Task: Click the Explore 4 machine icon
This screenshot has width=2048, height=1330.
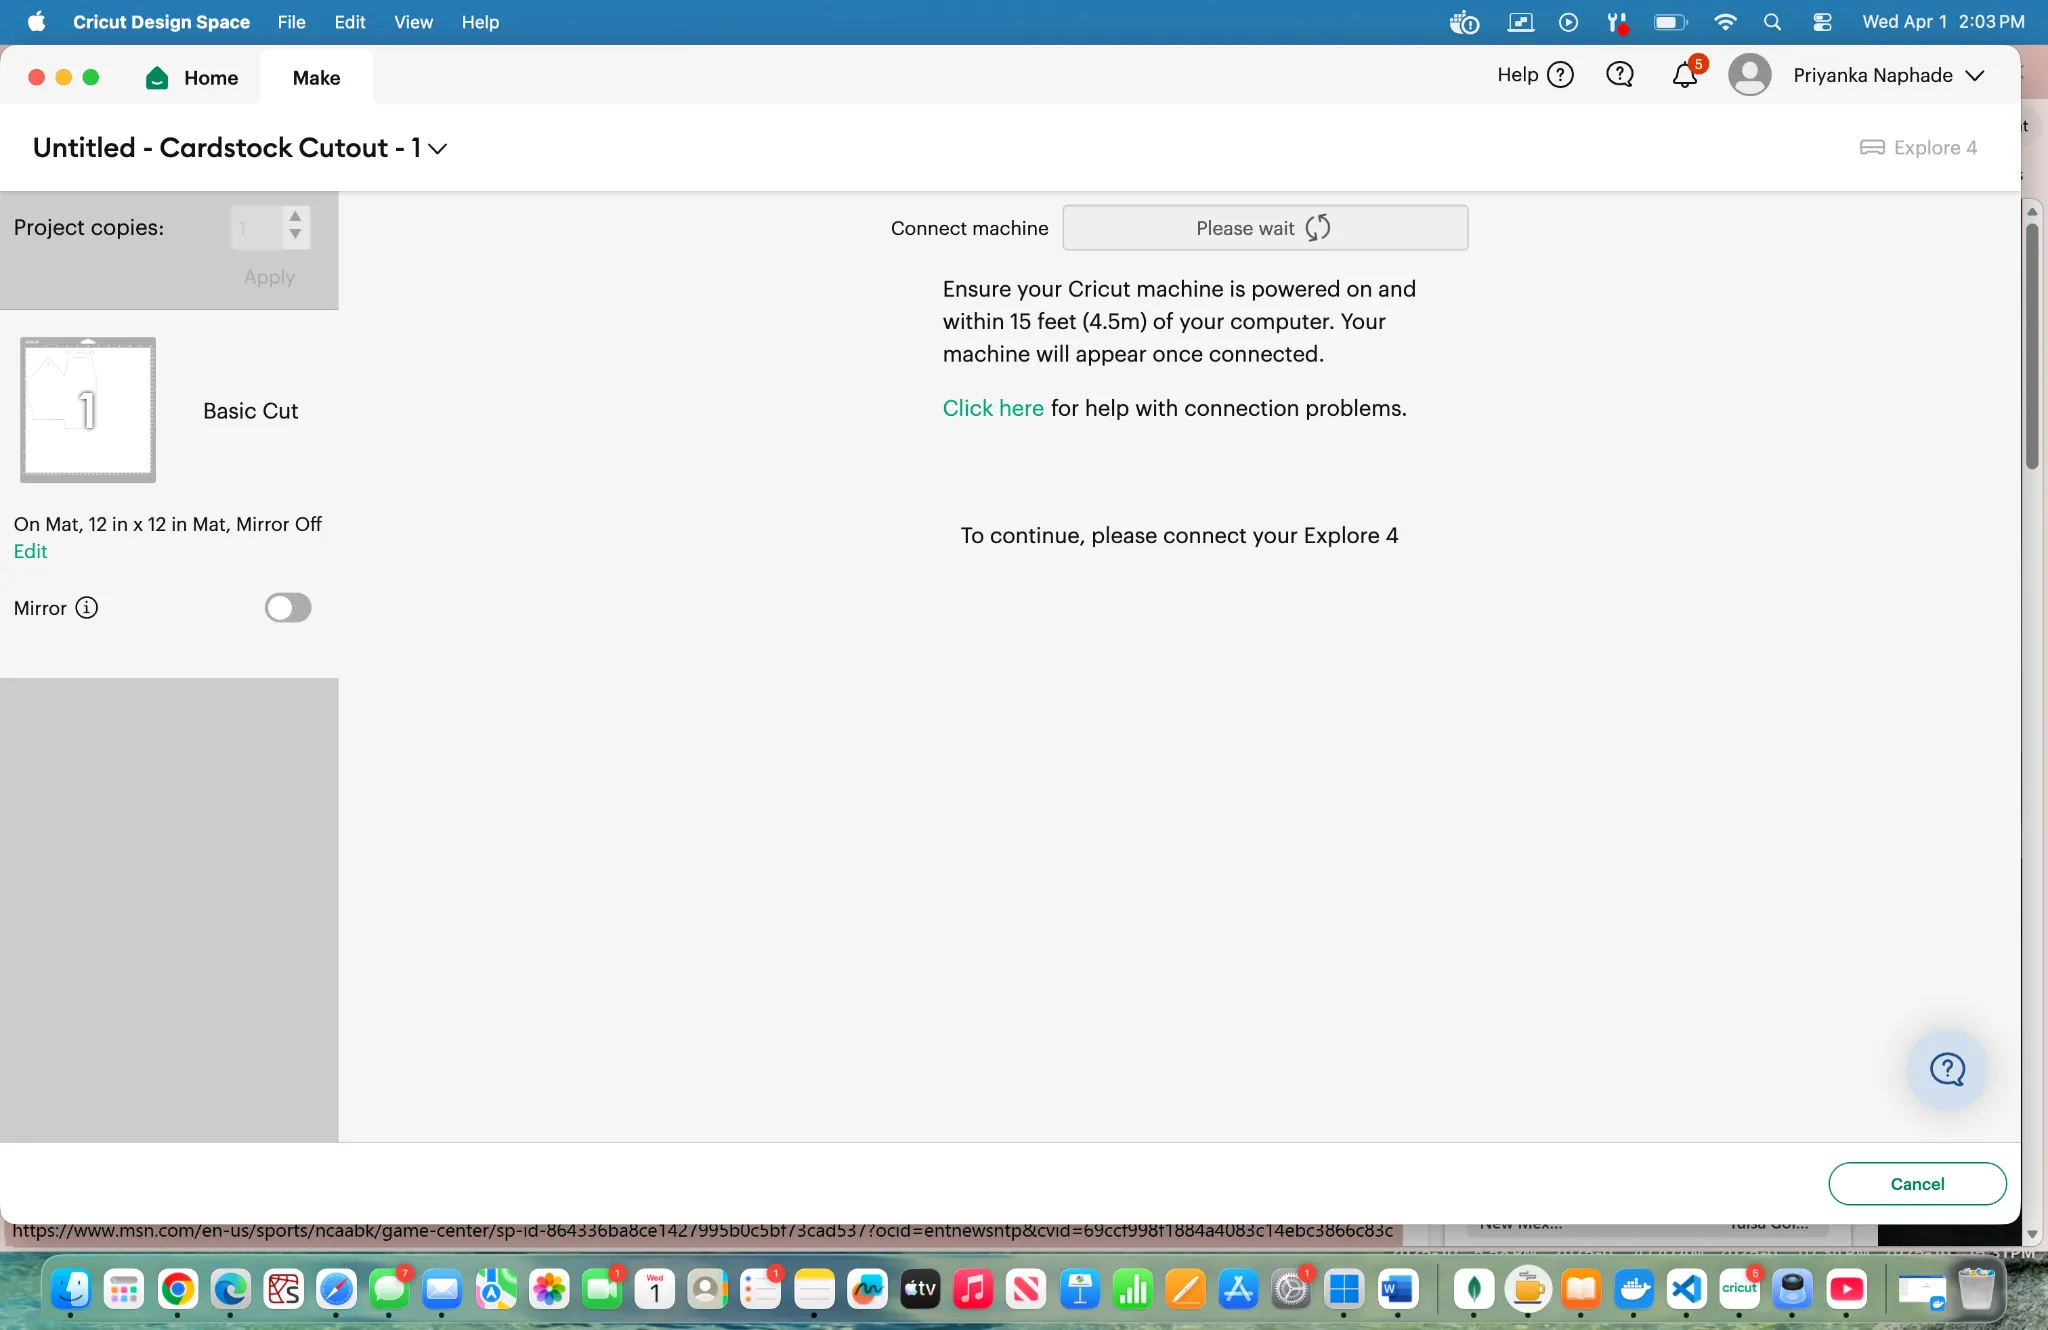Action: click(1872, 148)
